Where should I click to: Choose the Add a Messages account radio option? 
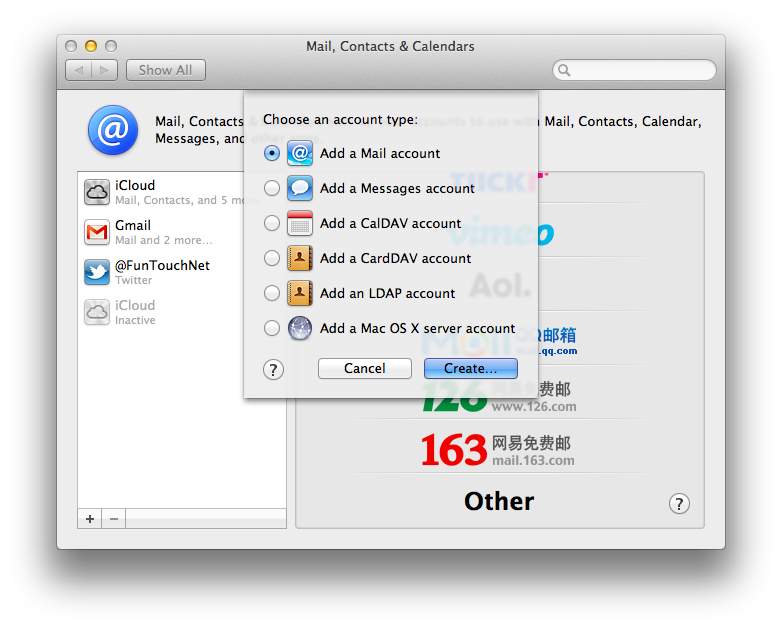272,188
